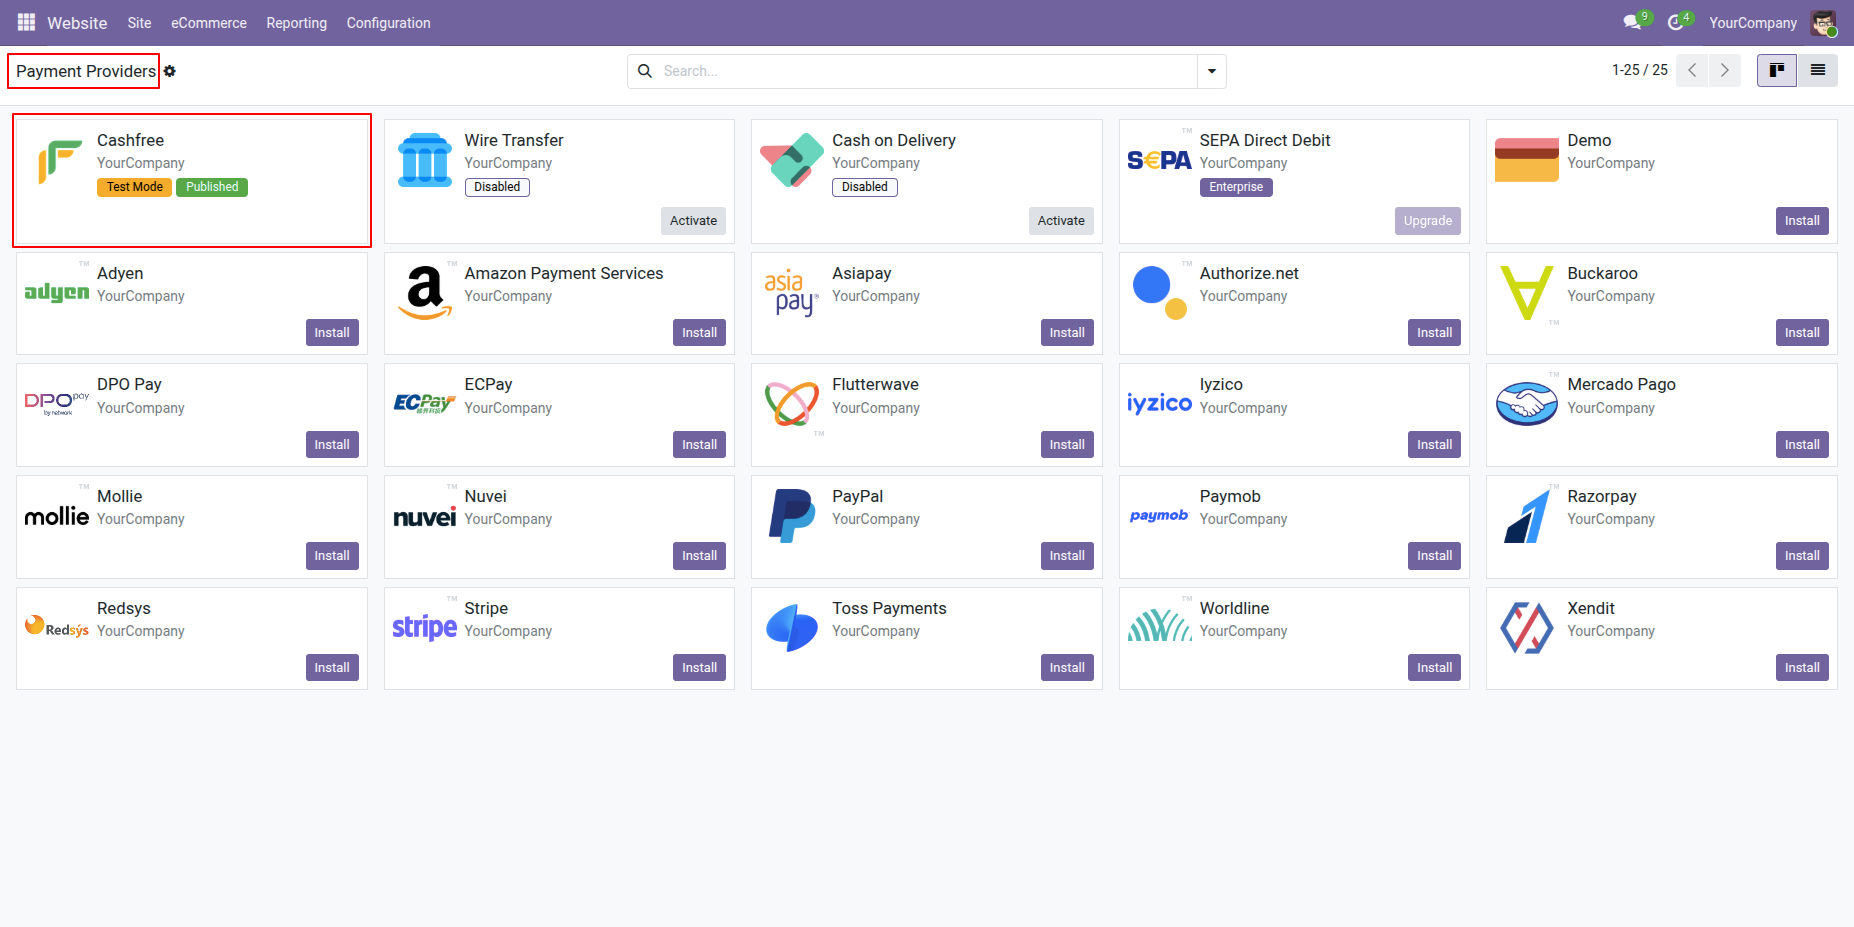Click the Toss Payments logo
Viewport: 1854px width, 927px height.
click(x=792, y=628)
